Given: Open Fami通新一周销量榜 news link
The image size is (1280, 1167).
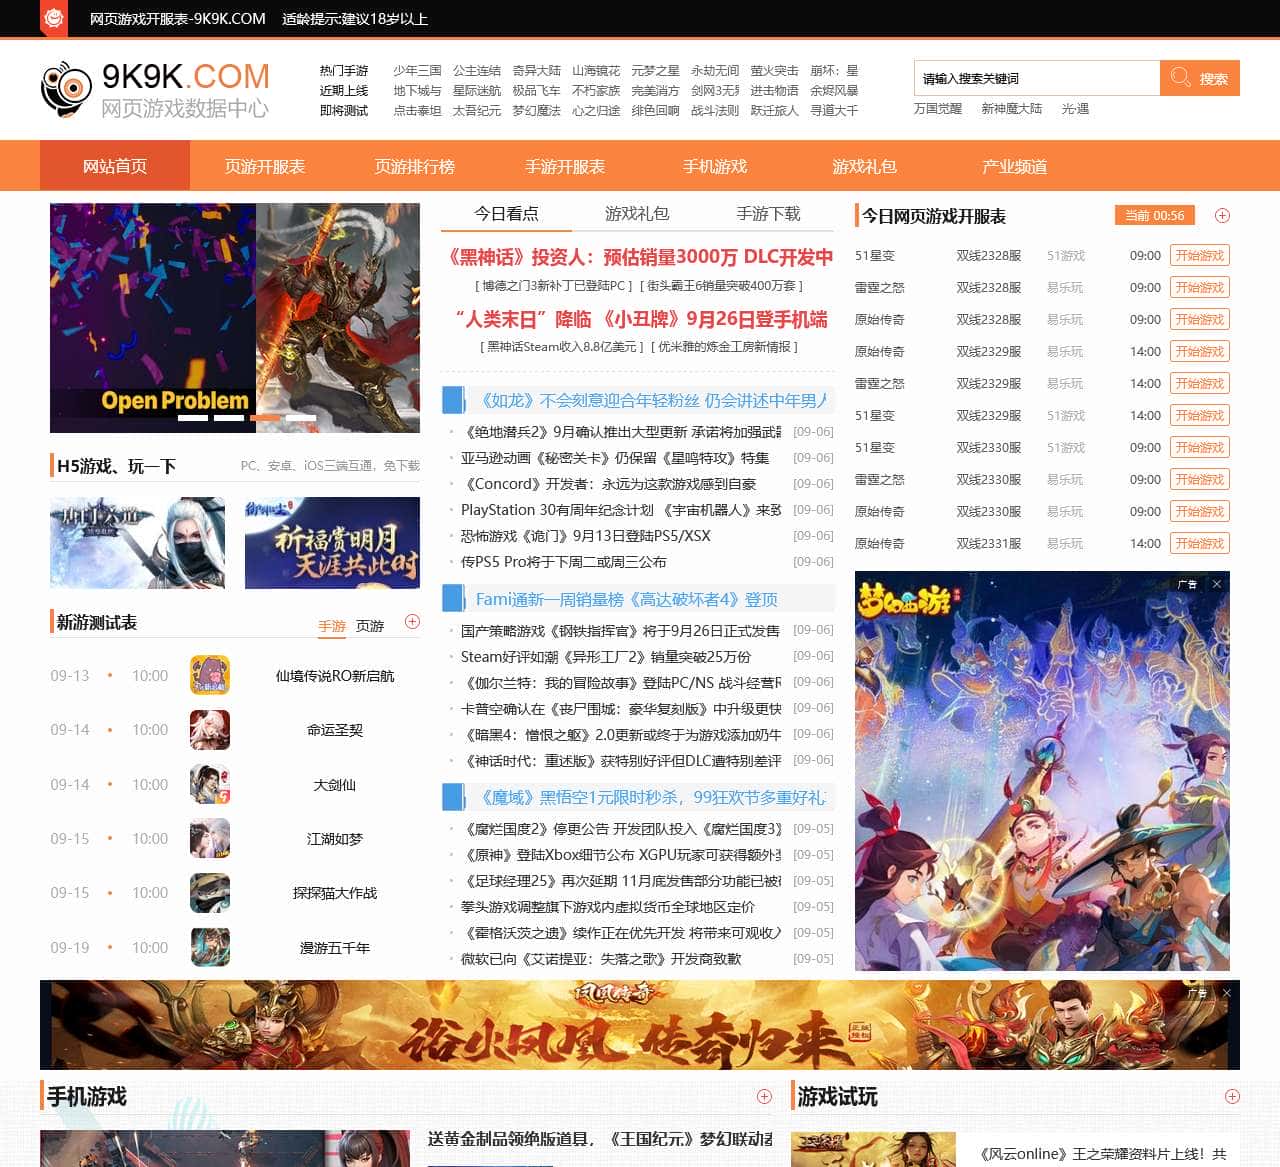Looking at the screenshot, I should 626,599.
